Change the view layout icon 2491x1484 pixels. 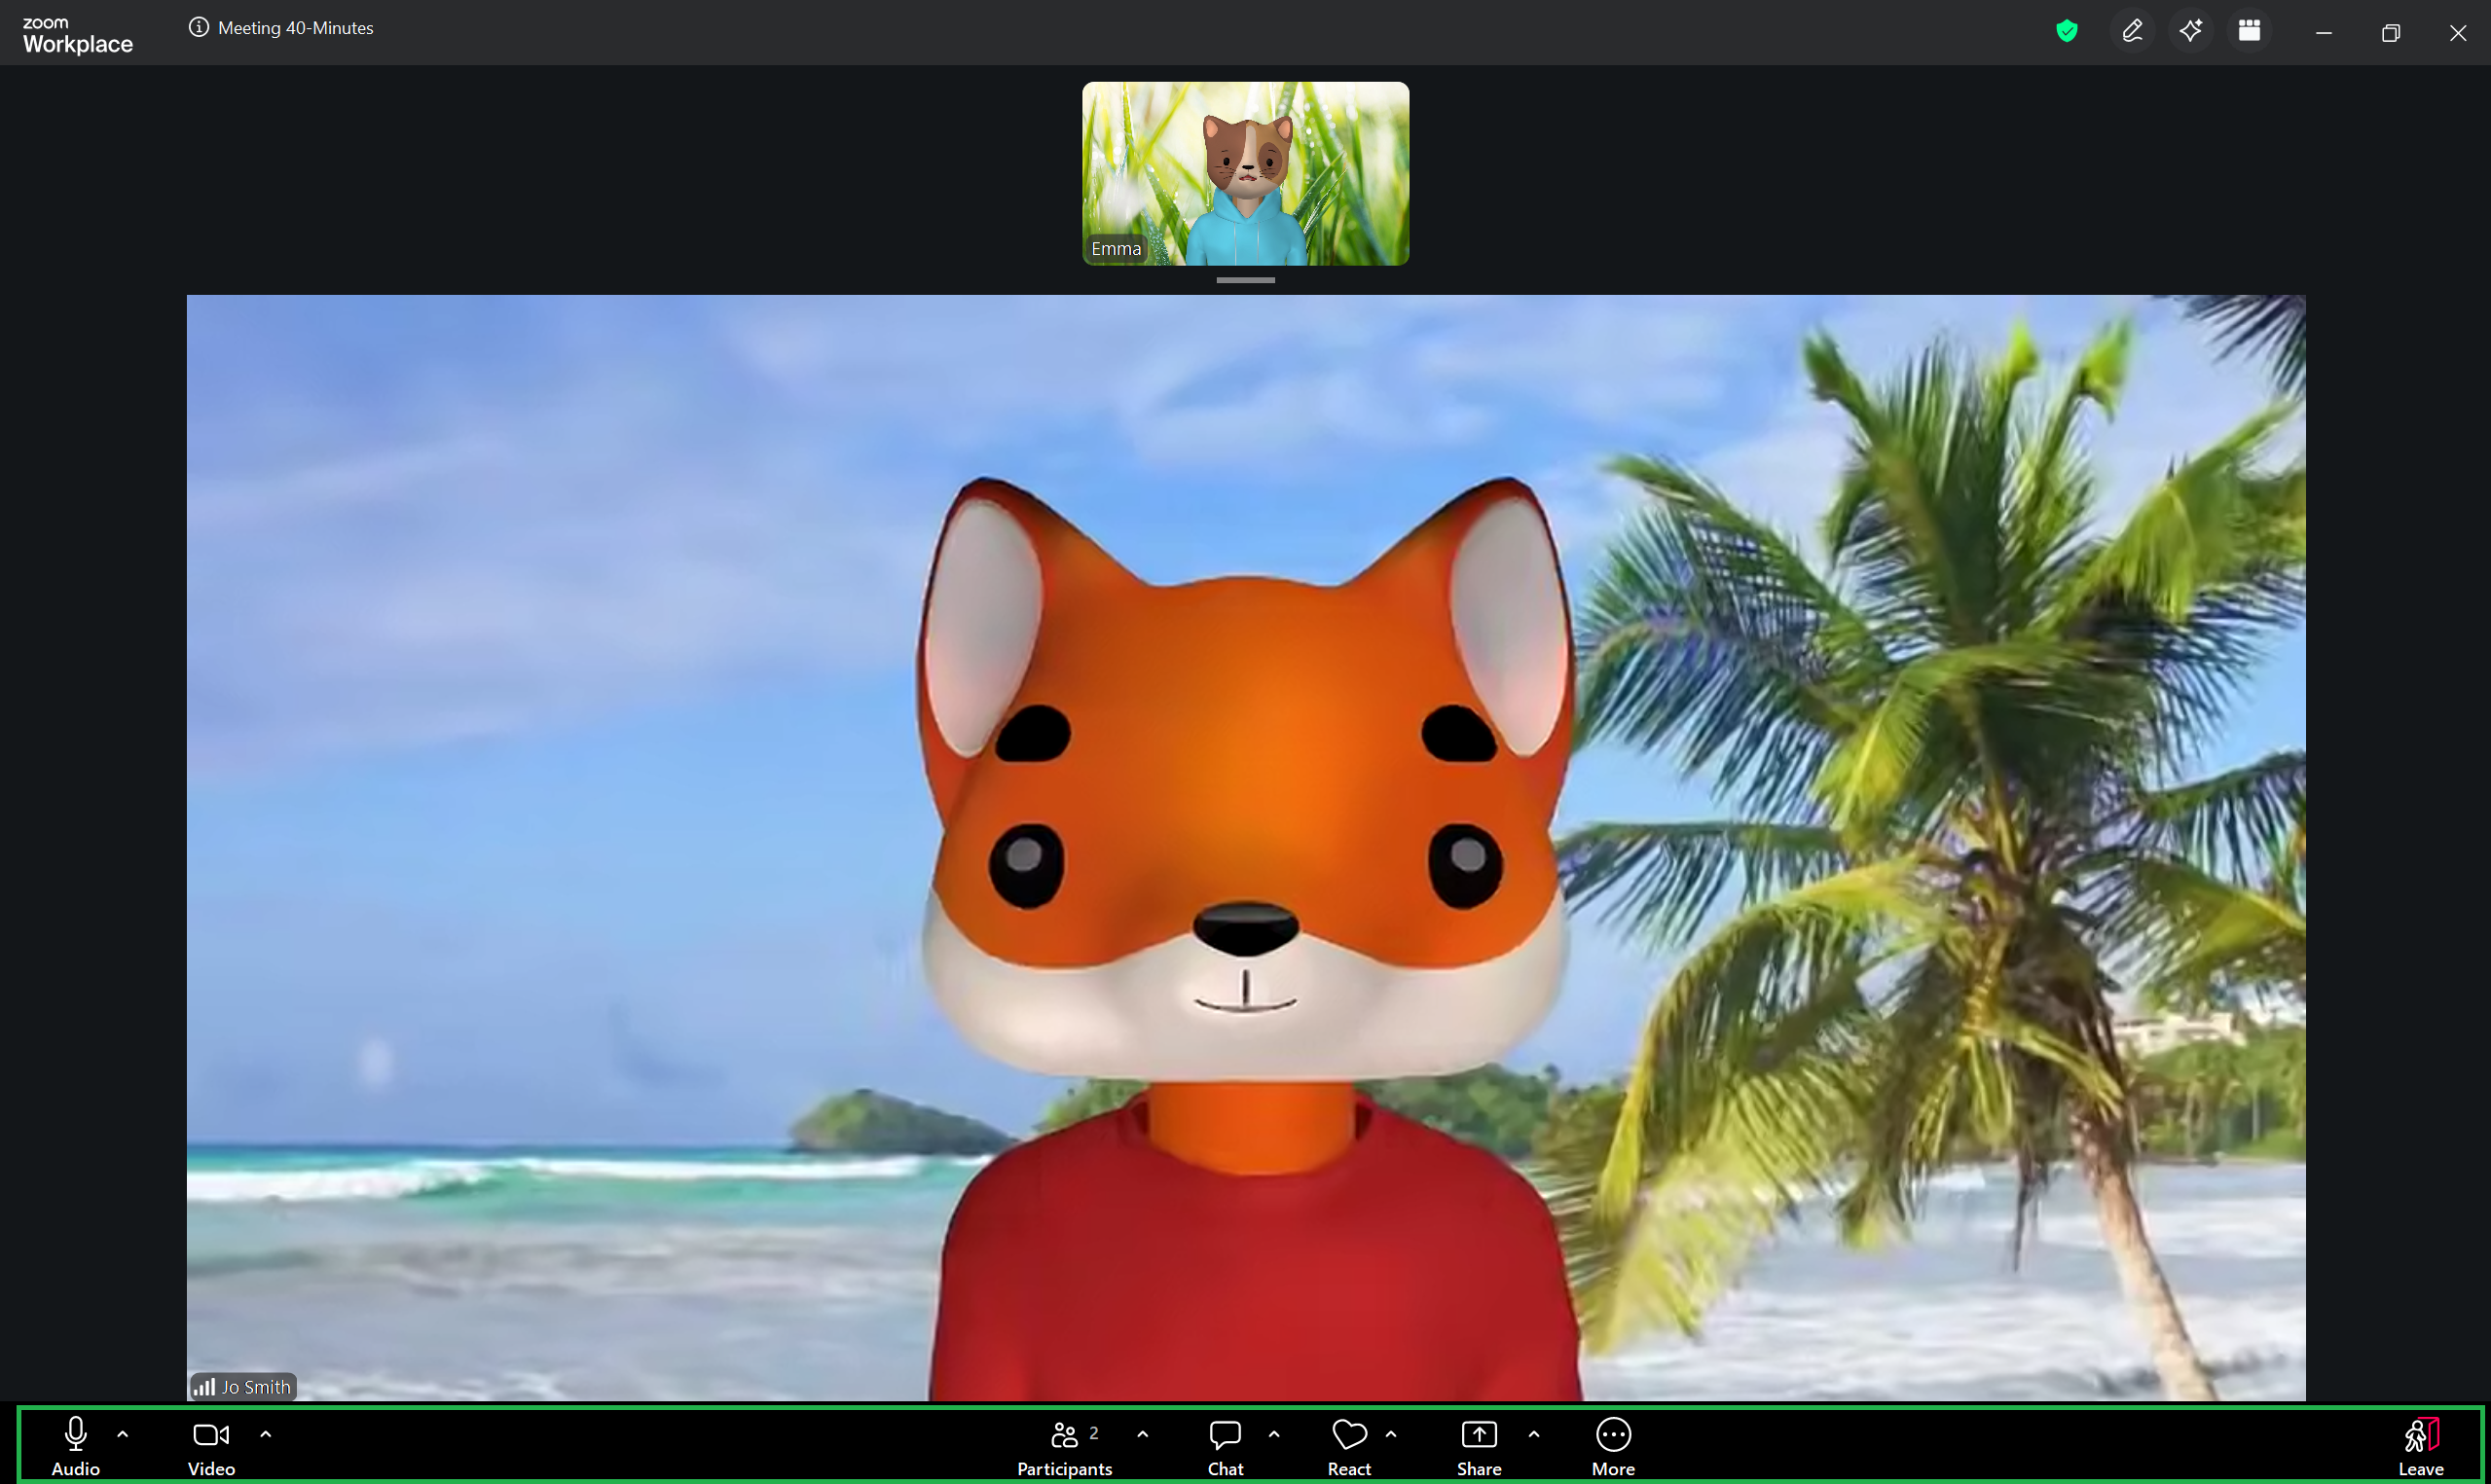[2250, 31]
